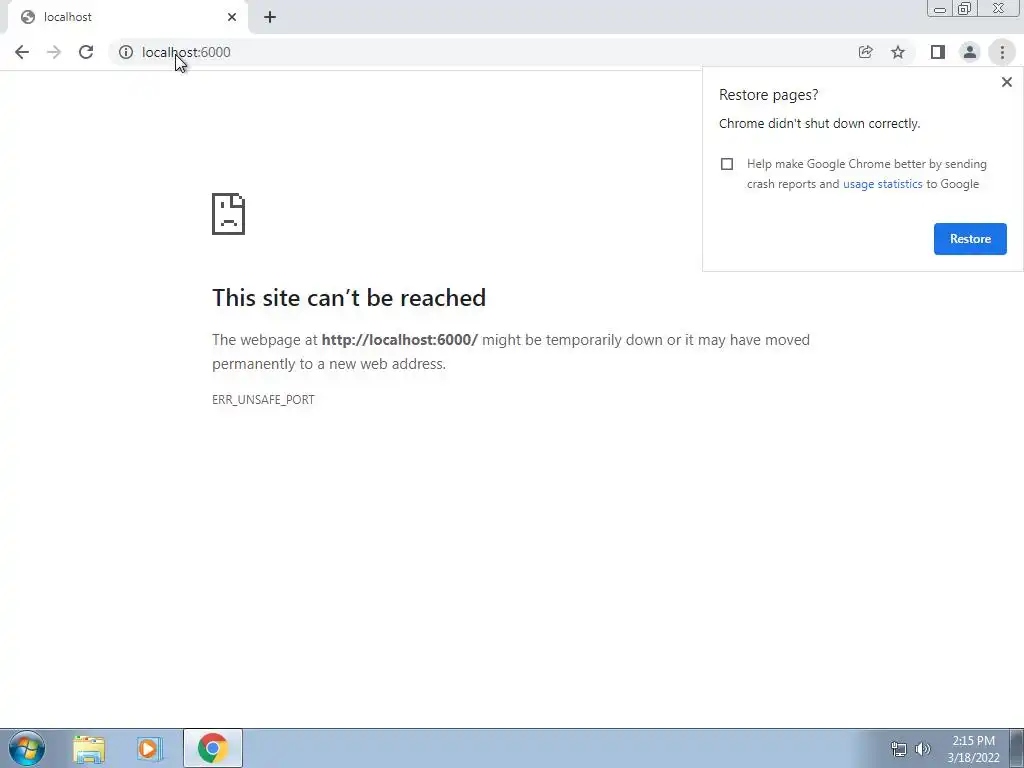The height and width of the screenshot is (768, 1024).
Task: Click the restore-down window button
Action: (x=965, y=8)
